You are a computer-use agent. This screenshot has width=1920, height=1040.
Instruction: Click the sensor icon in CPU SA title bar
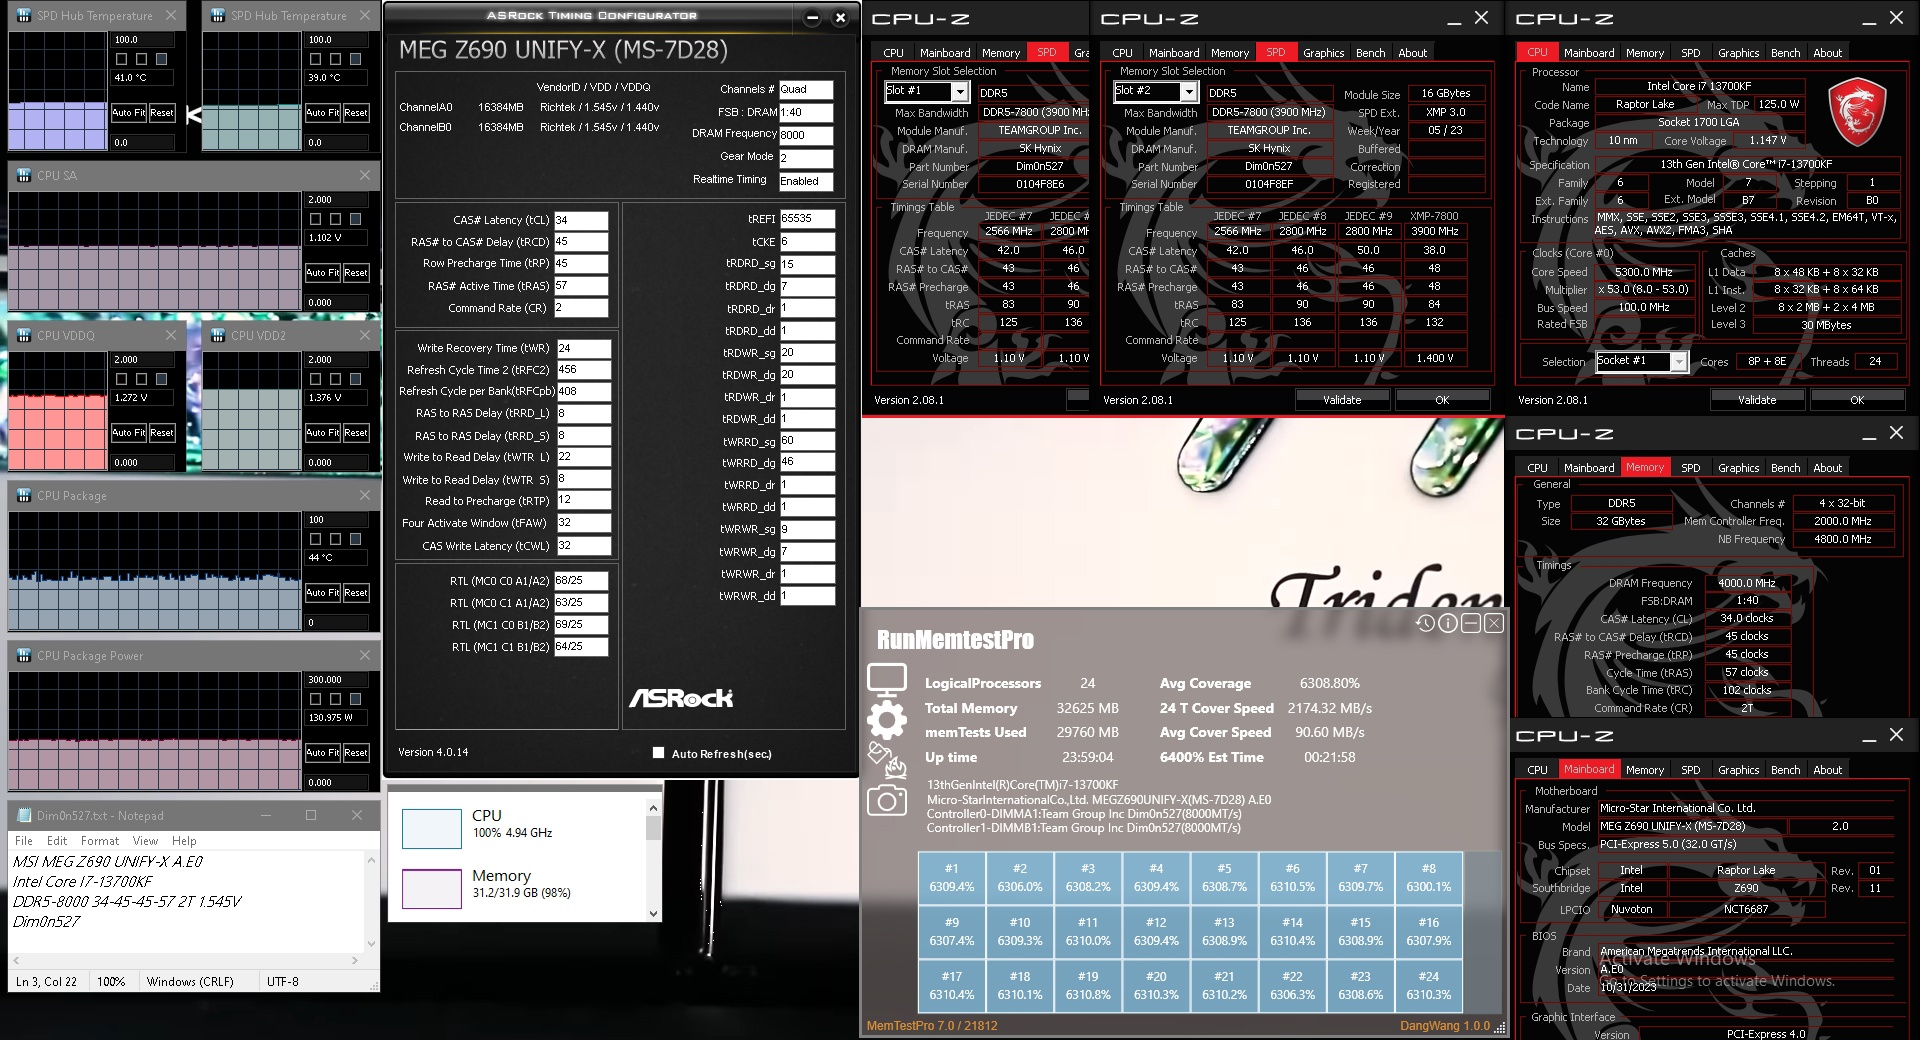tap(24, 175)
